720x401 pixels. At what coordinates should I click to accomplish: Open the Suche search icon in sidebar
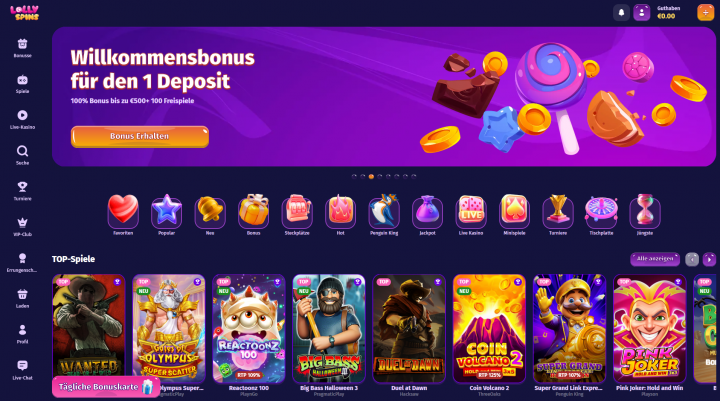pyautogui.click(x=22, y=155)
